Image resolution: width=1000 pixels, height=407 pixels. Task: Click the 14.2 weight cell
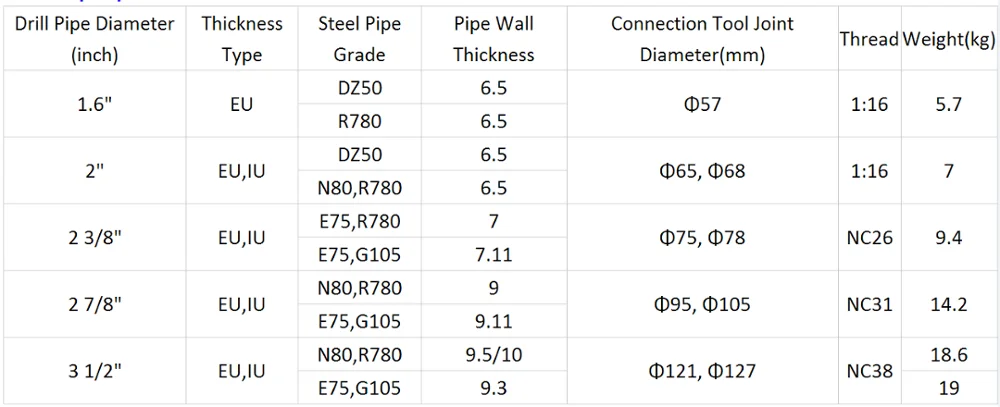click(949, 305)
